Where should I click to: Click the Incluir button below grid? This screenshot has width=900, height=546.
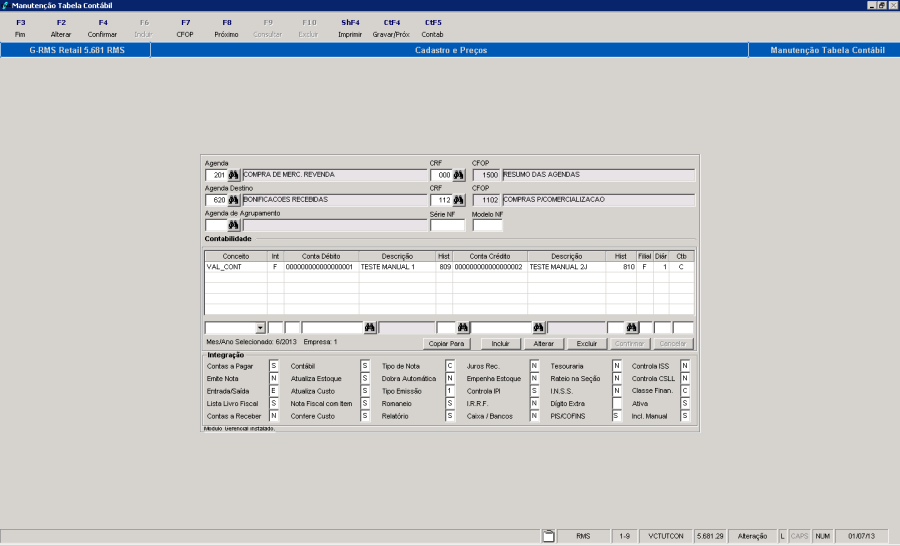[500, 343]
